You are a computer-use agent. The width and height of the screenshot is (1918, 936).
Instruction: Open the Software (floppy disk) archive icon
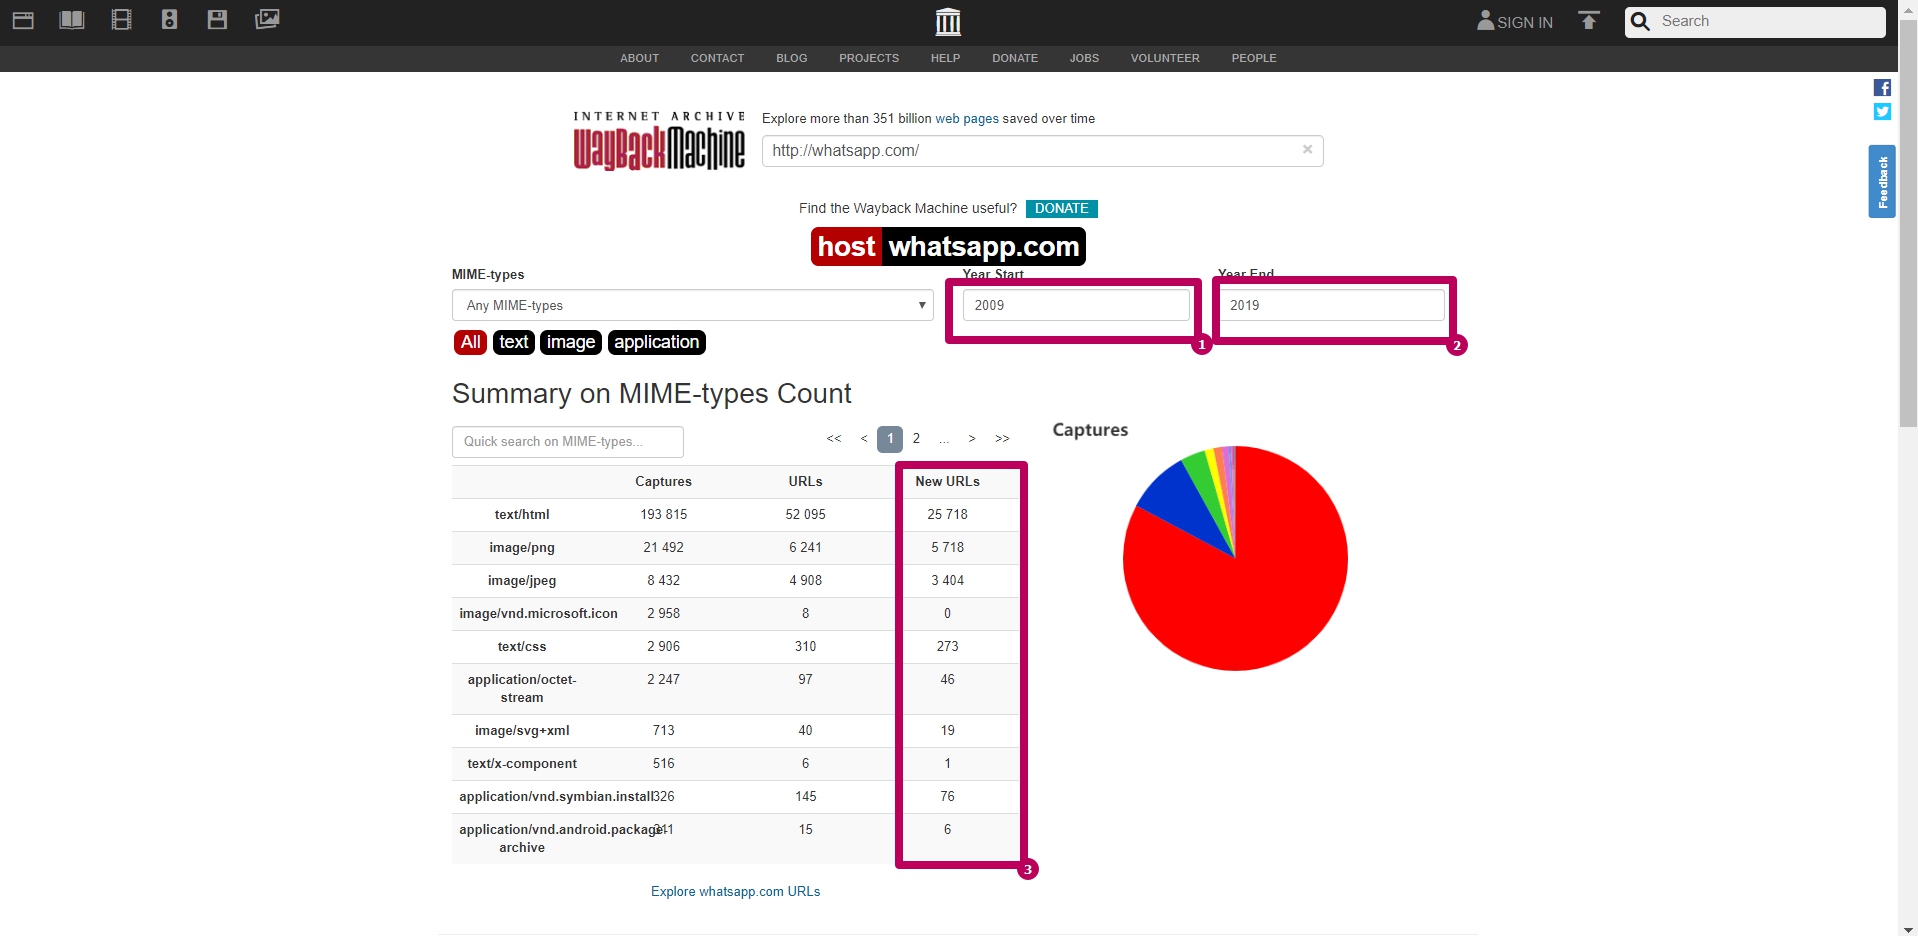tap(217, 20)
